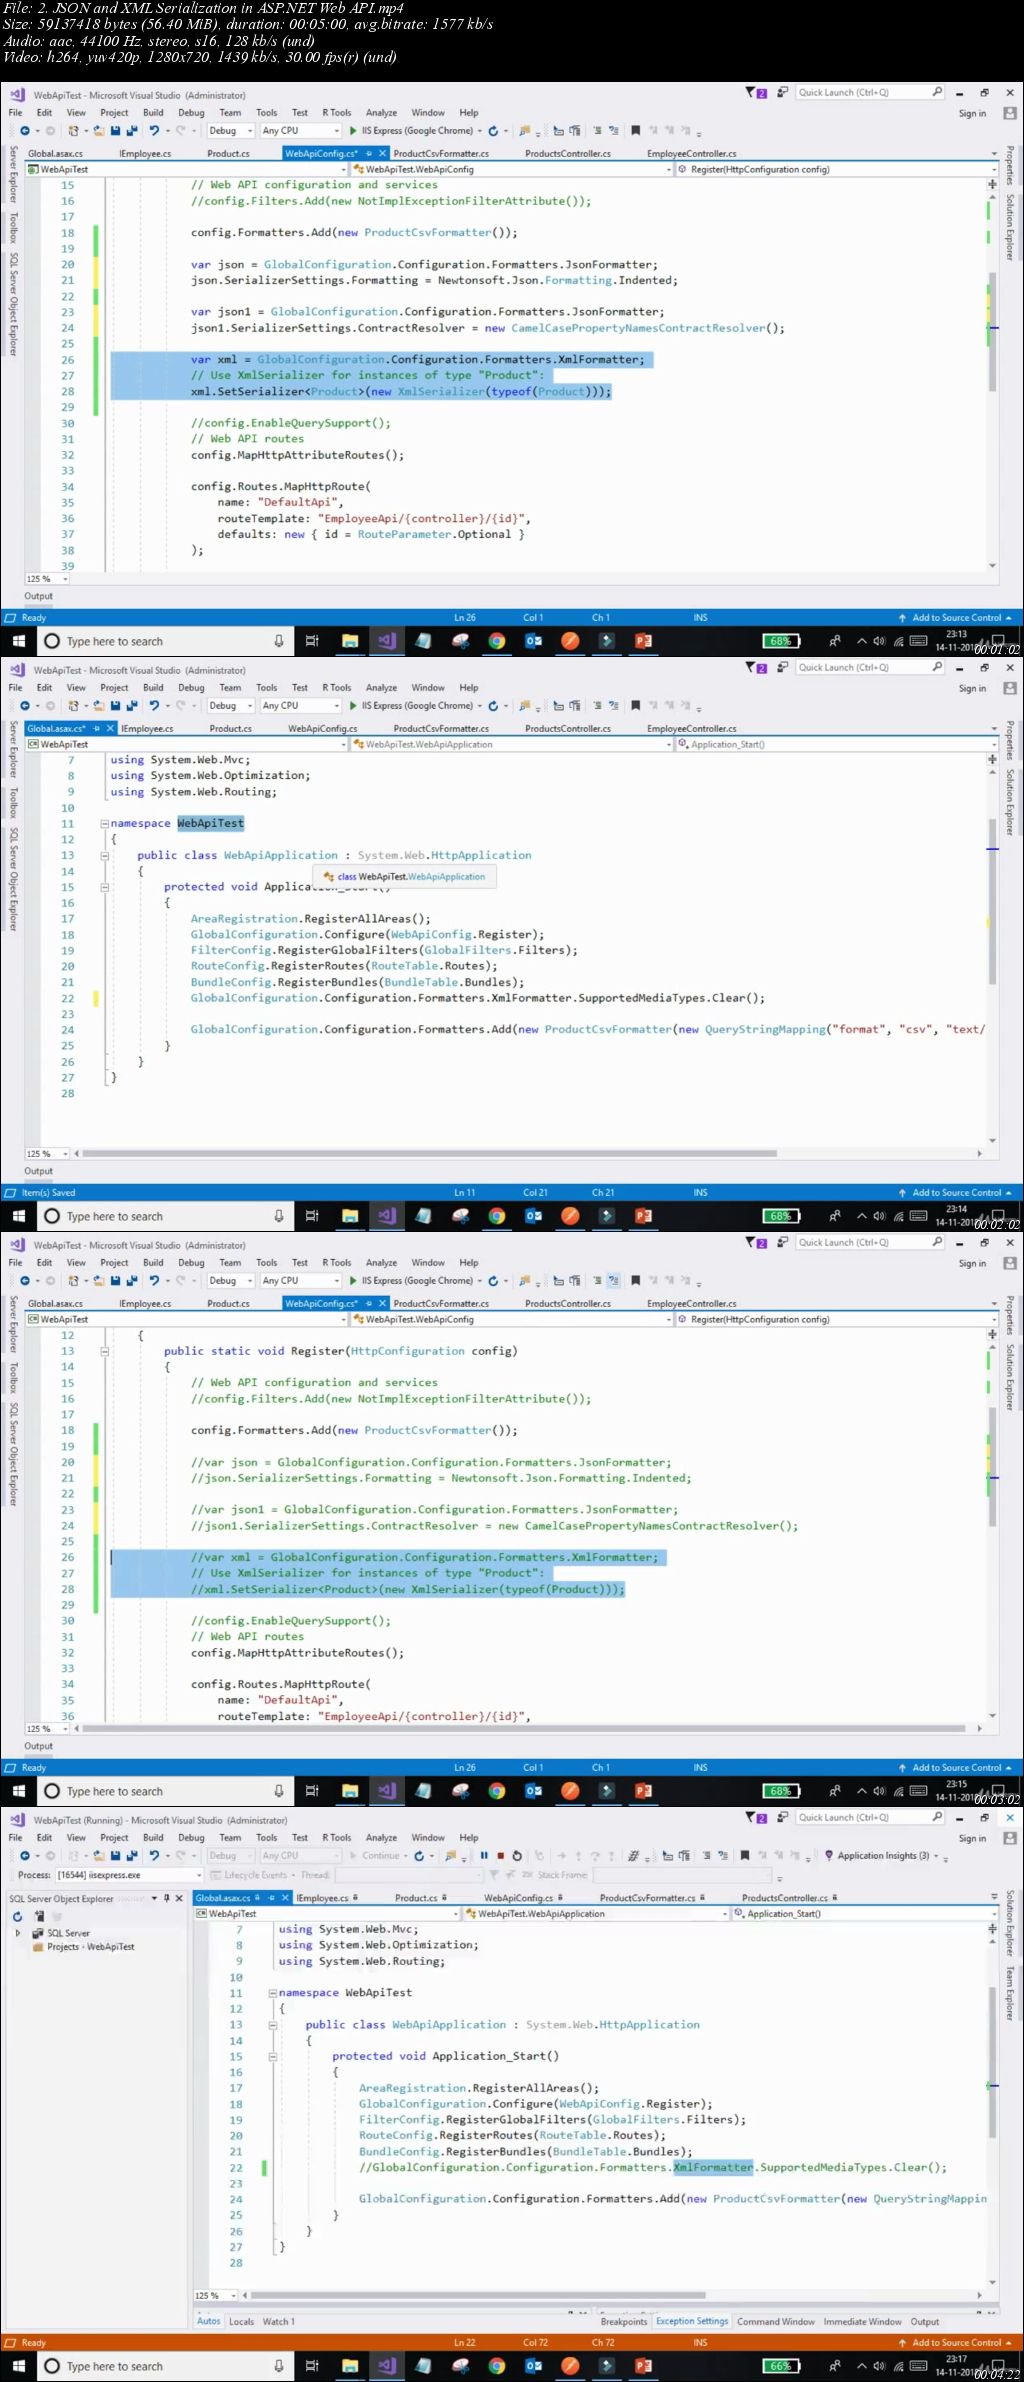Viewport: 1024px width, 2382px height.
Task: Click Chrome taskbar icon in 00:01:02 frame
Action: pyautogui.click(x=497, y=641)
